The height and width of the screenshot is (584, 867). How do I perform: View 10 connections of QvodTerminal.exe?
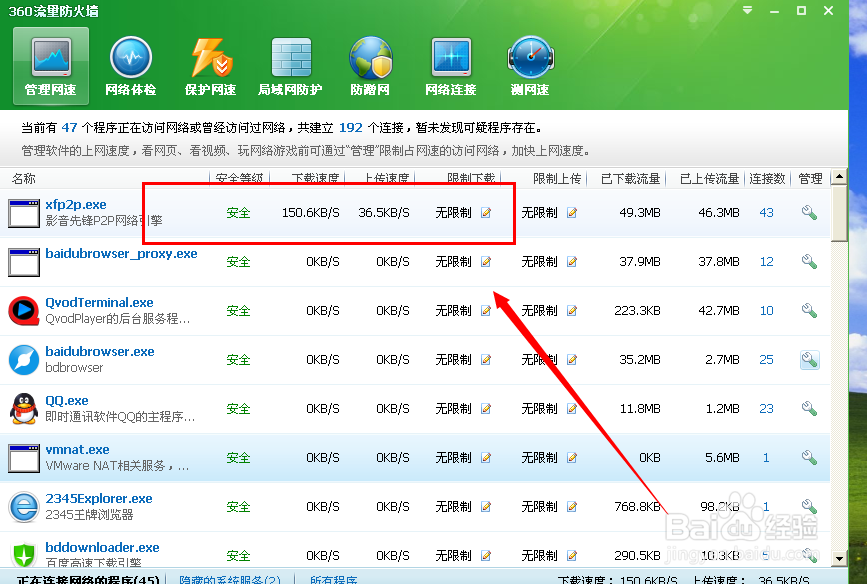click(x=766, y=311)
